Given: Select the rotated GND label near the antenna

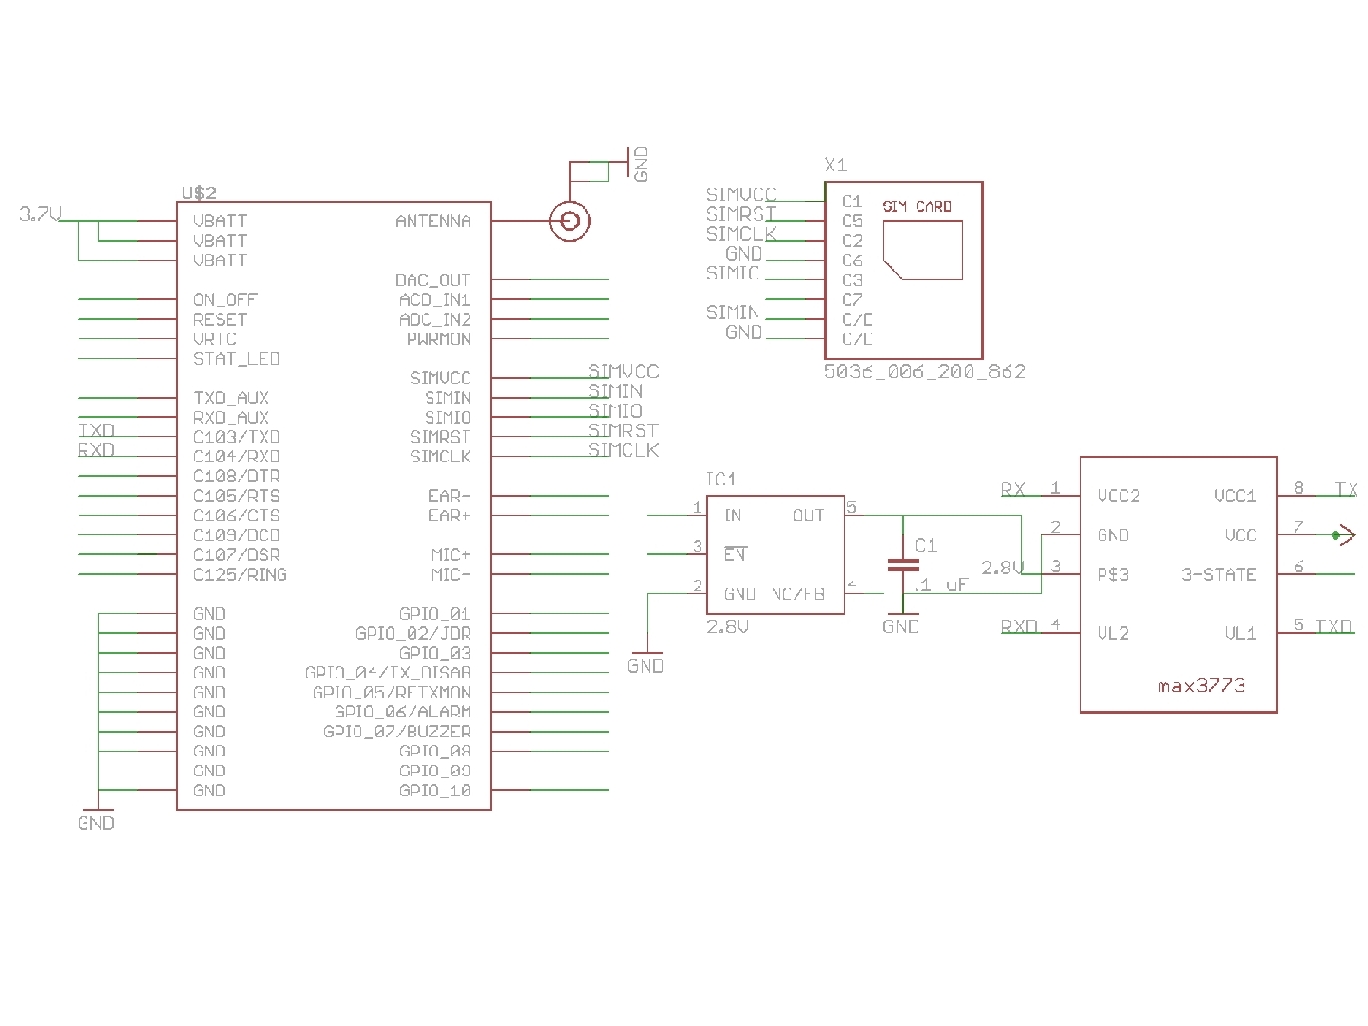Looking at the screenshot, I should click(640, 164).
